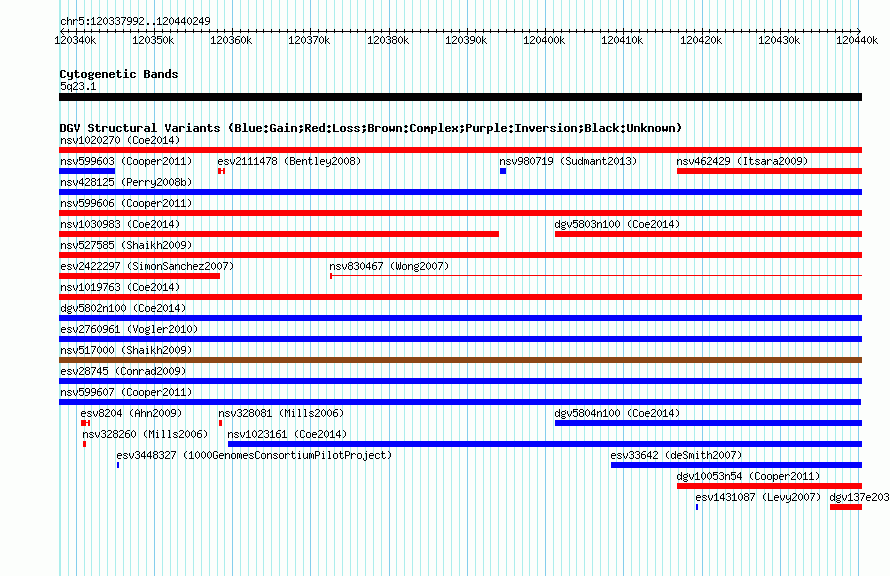This screenshot has width=890, height=576.
Task: Click the blue nsv428125 gain bar
Action: coord(460,192)
